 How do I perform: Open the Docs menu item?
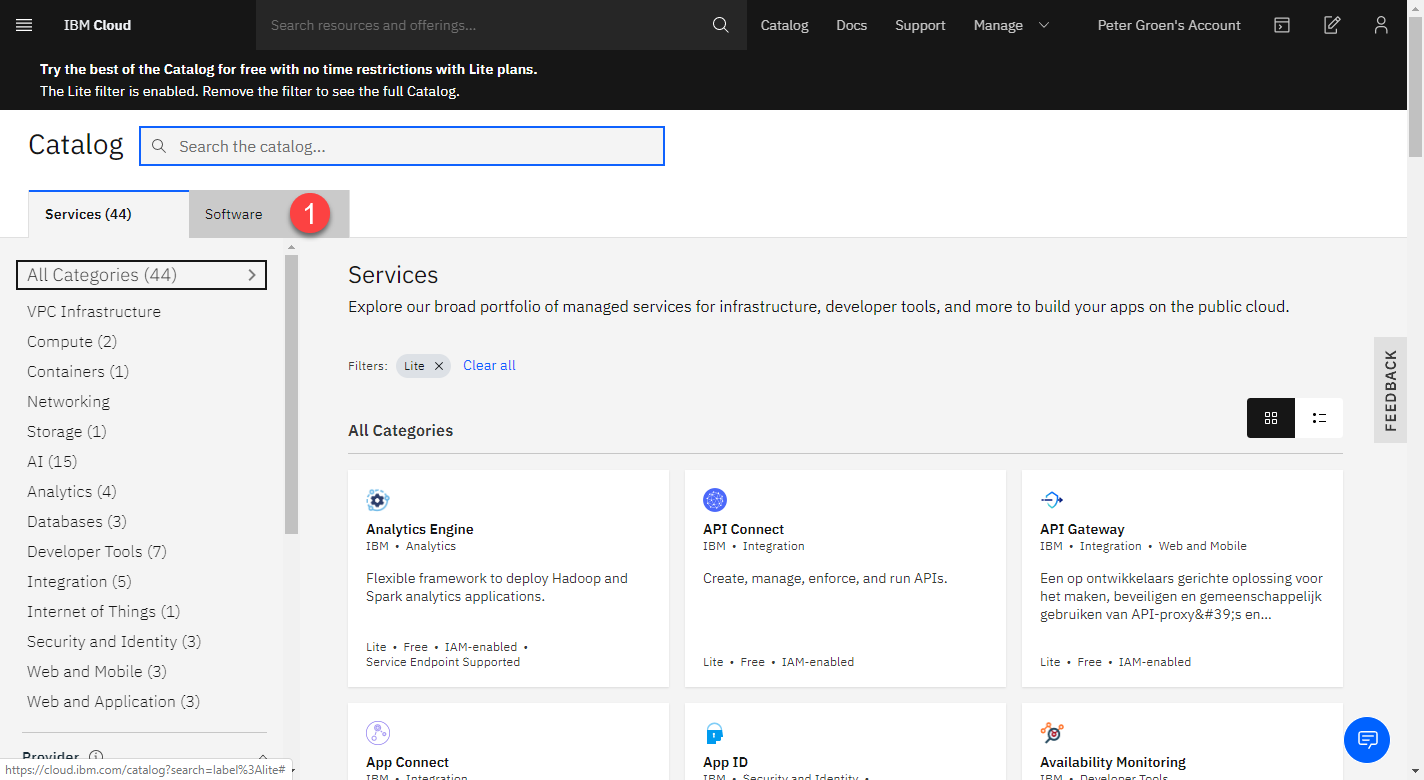pyautogui.click(x=852, y=25)
